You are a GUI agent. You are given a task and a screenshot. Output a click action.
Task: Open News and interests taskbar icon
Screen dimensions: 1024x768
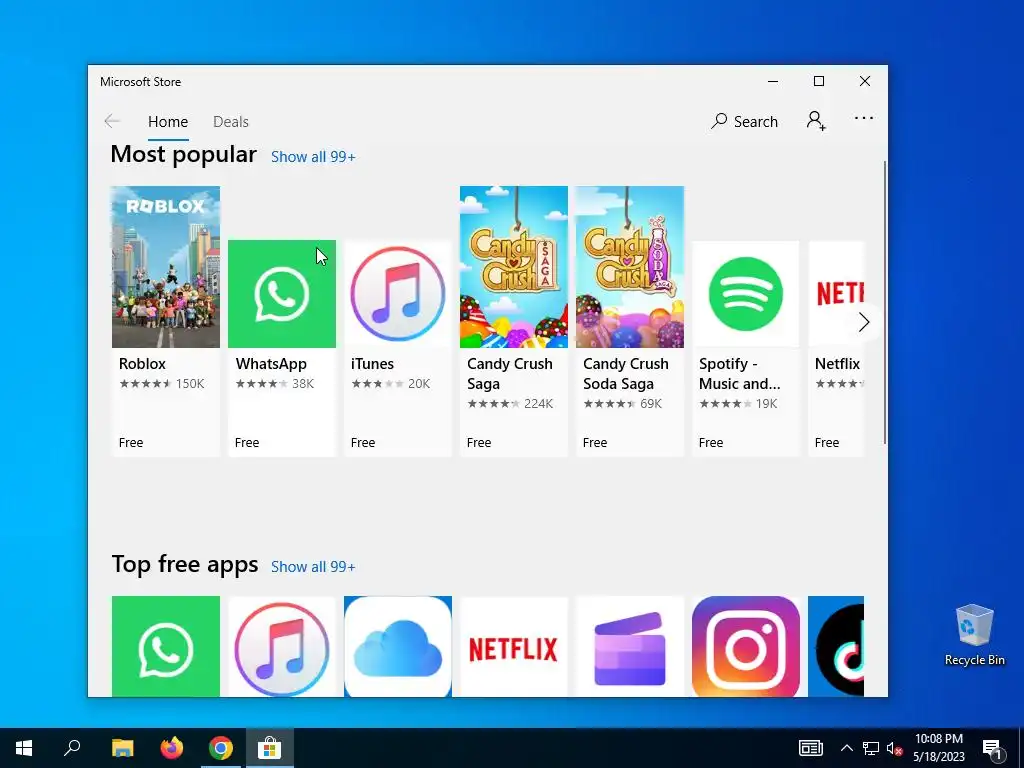810,748
